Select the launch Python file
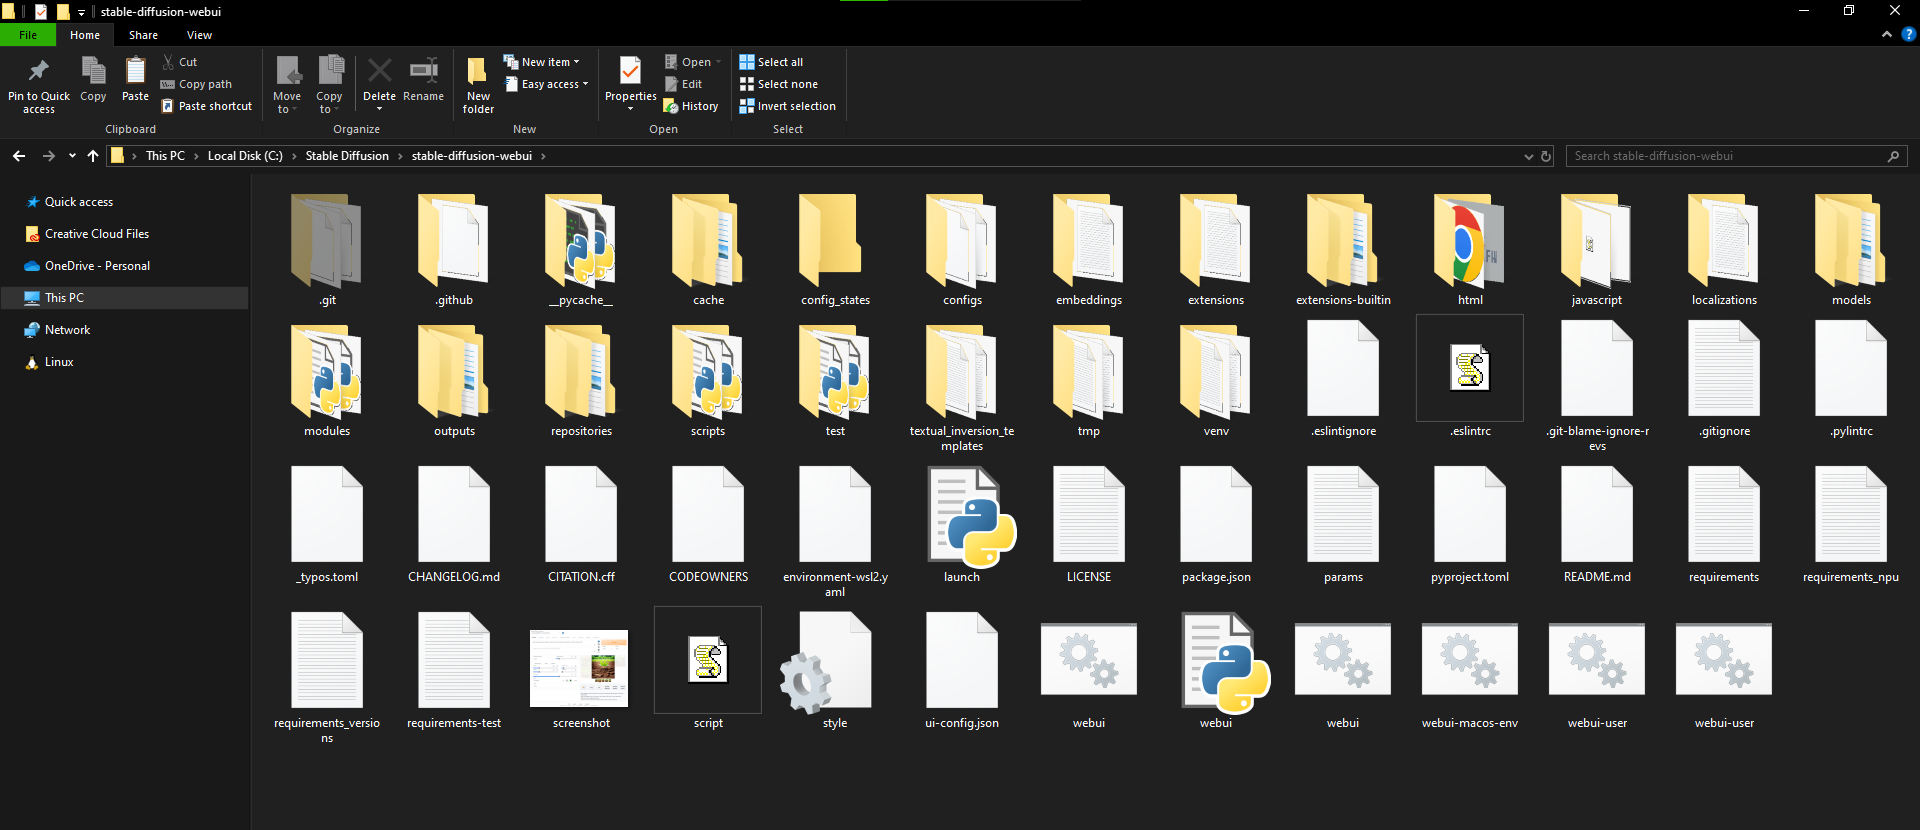This screenshot has height=830, width=1920. (962, 526)
